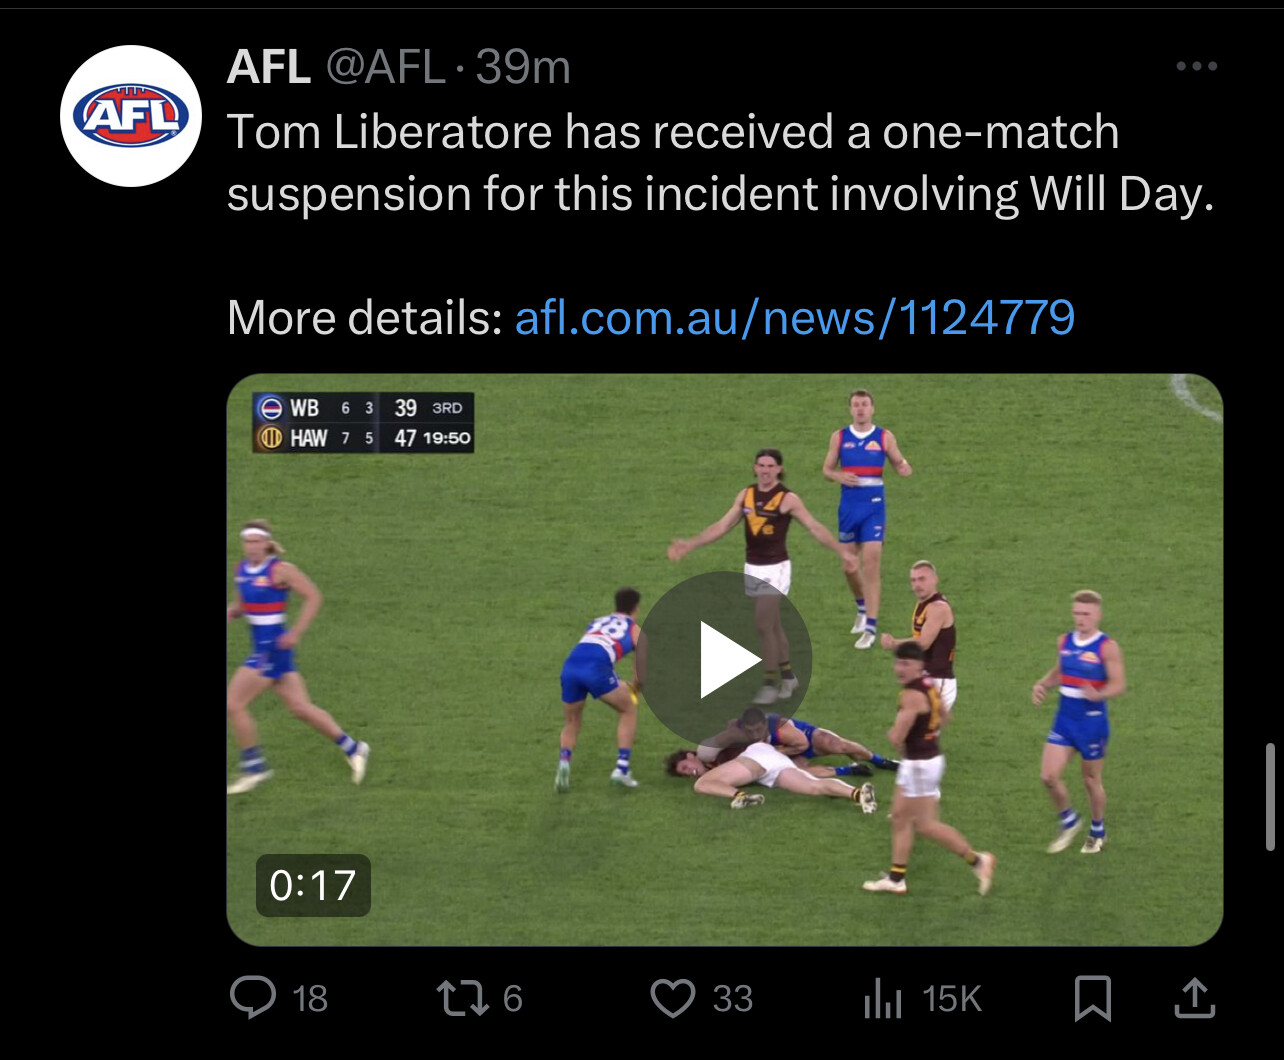Like the tweet with heart icon
The image size is (1284, 1060).
click(x=673, y=998)
